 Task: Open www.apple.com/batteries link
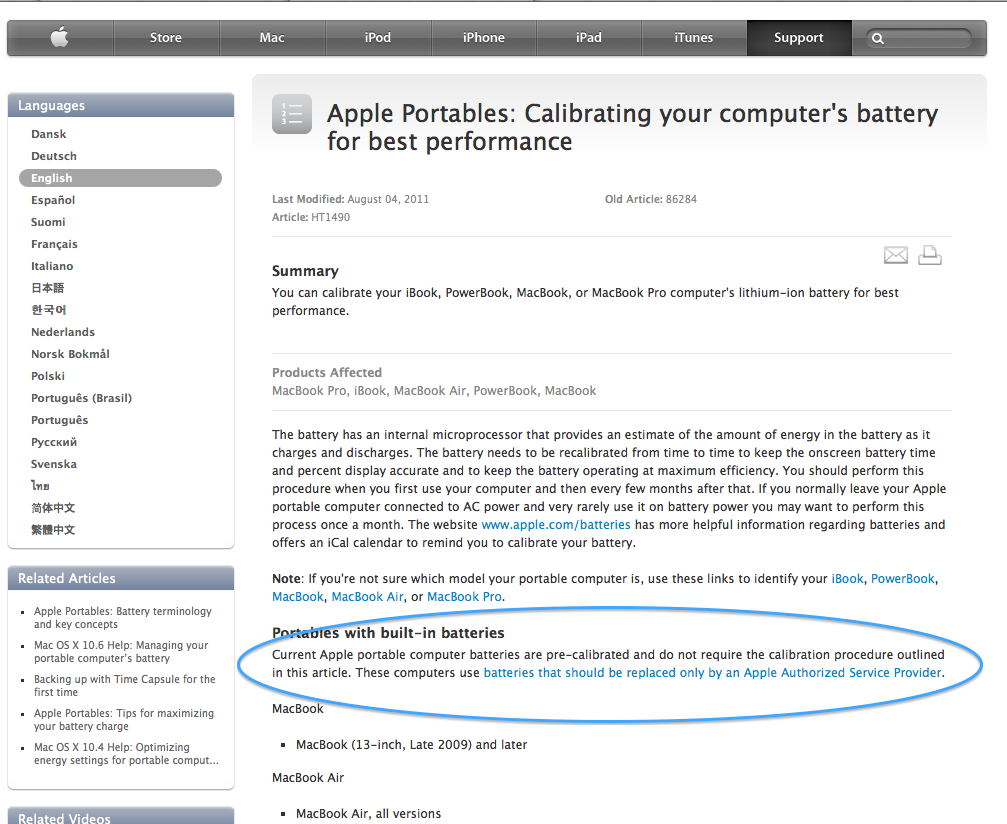[556, 525]
